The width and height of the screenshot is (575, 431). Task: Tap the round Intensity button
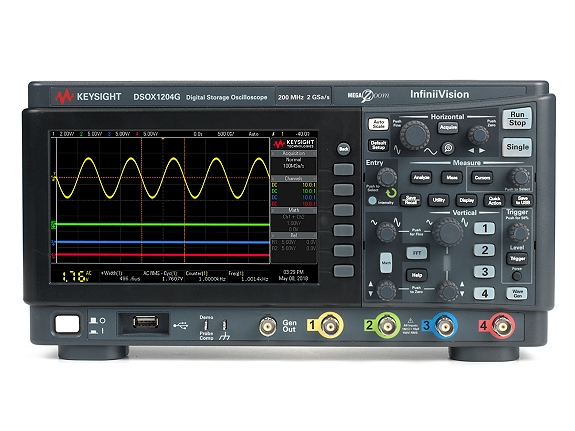373,201
